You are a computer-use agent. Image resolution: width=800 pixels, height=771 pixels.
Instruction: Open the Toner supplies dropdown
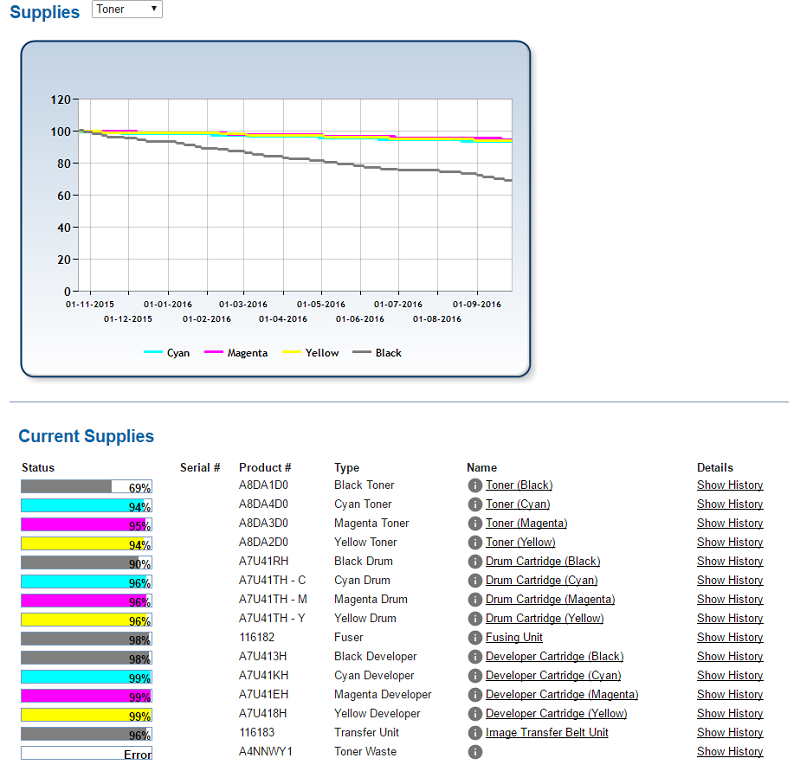(127, 9)
